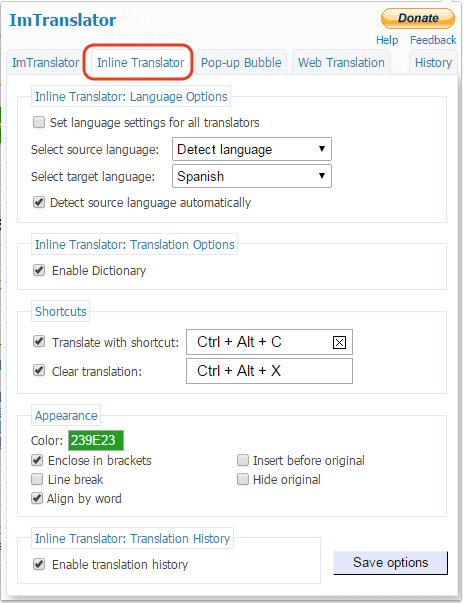Open the Help link

click(387, 40)
